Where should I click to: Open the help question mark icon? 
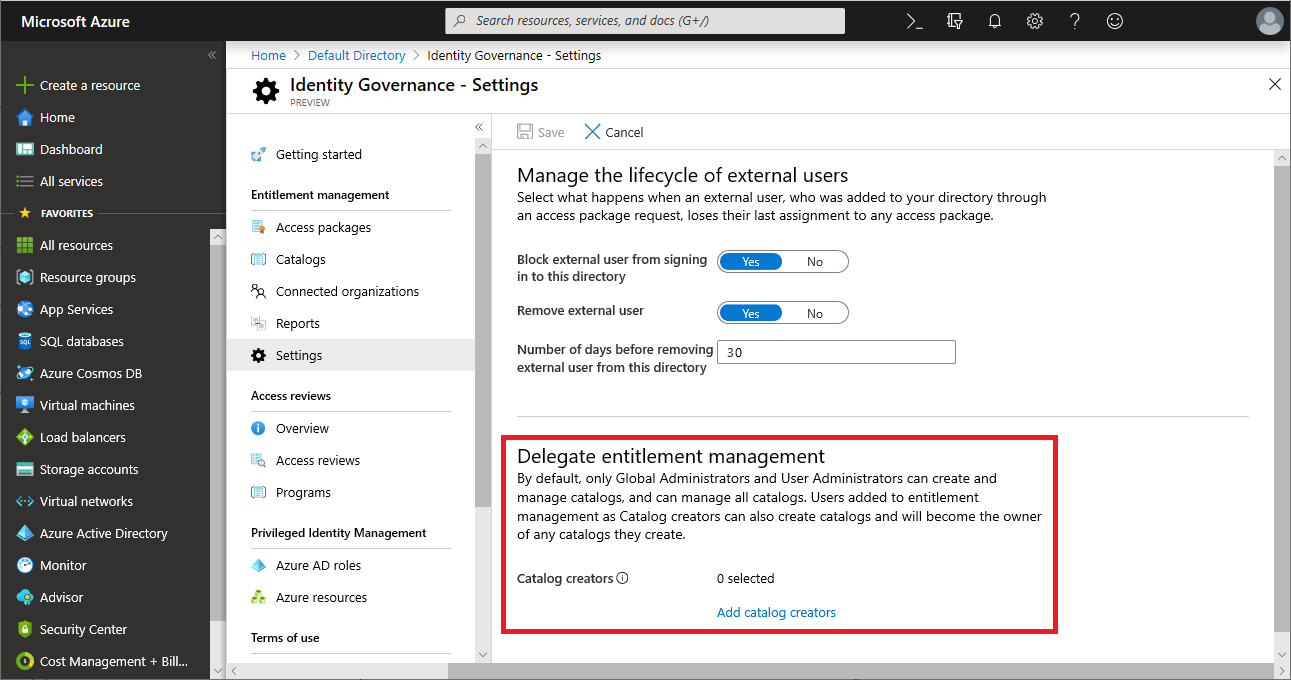point(1075,21)
